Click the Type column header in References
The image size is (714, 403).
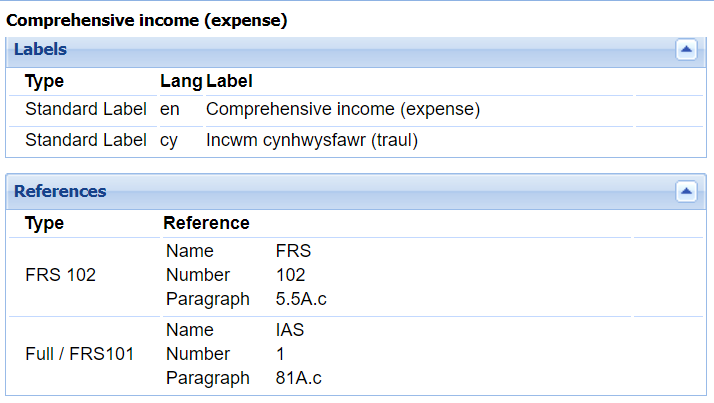44,224
